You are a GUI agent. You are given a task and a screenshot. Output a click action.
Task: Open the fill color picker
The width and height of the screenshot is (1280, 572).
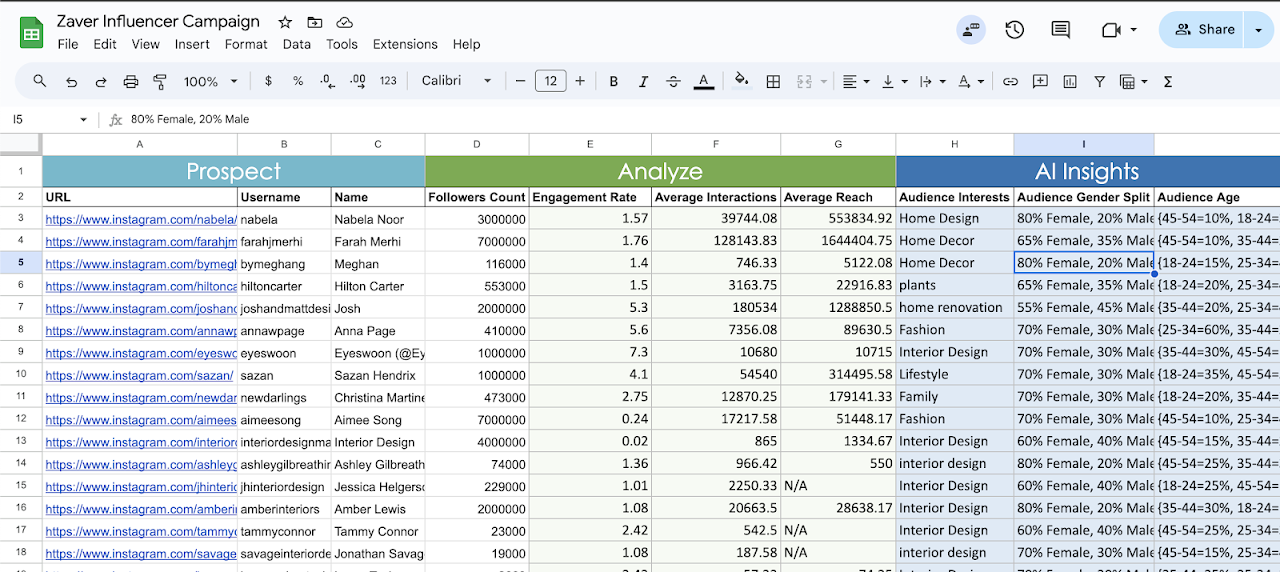tap(741, 81)
